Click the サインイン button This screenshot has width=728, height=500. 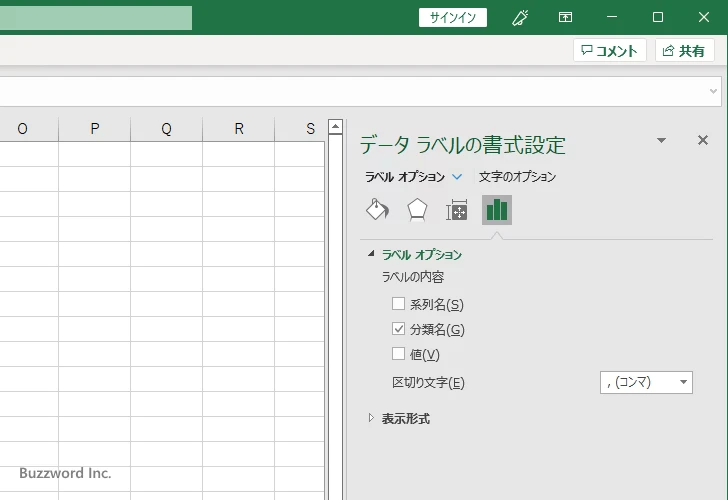point(453,18)
